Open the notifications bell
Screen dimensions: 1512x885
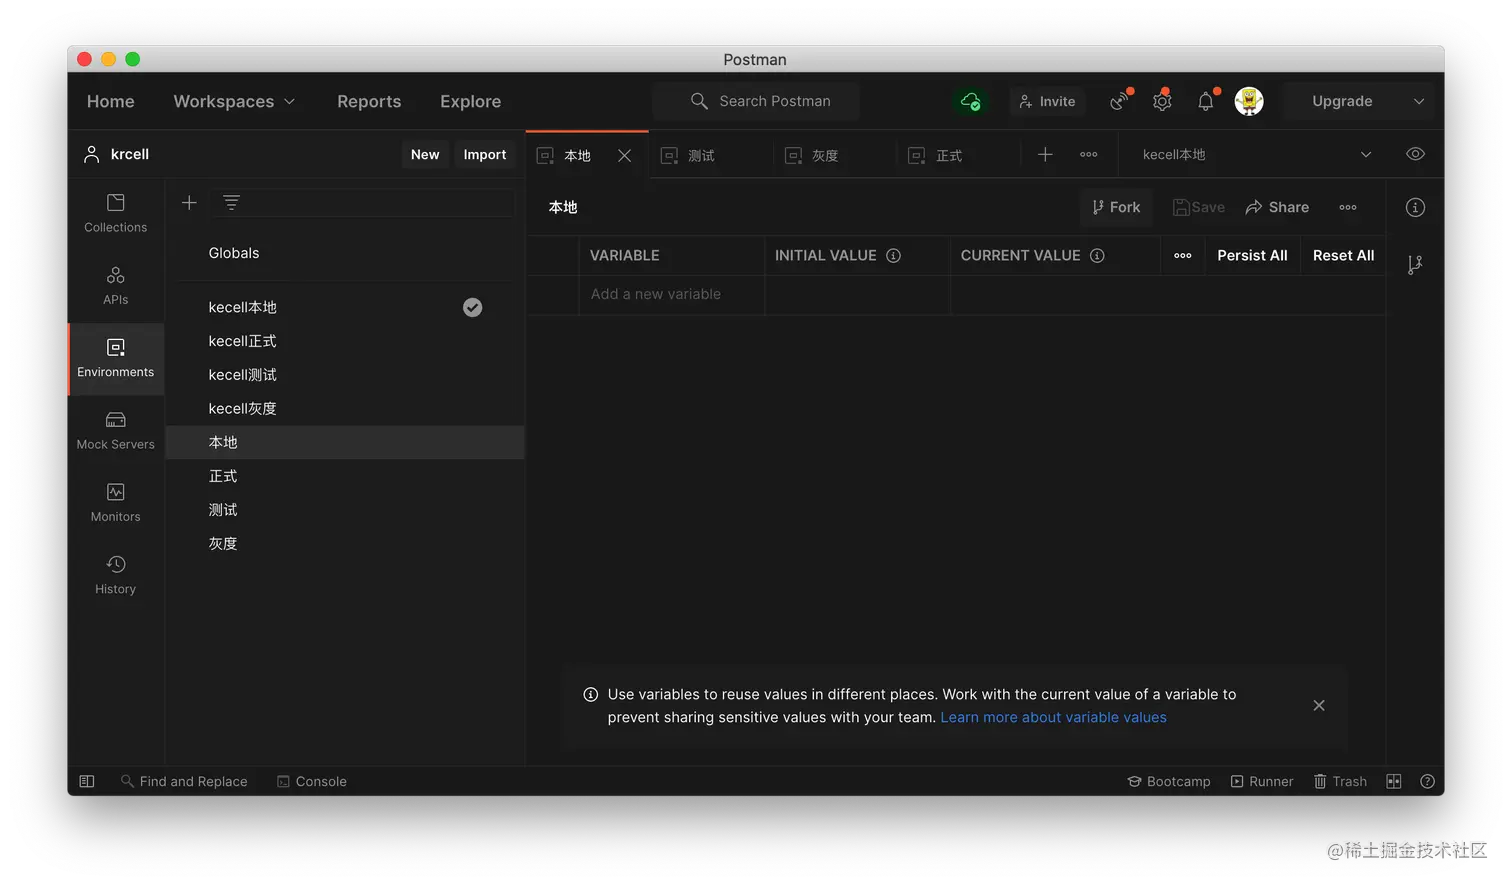click(x=1206, y=100)
